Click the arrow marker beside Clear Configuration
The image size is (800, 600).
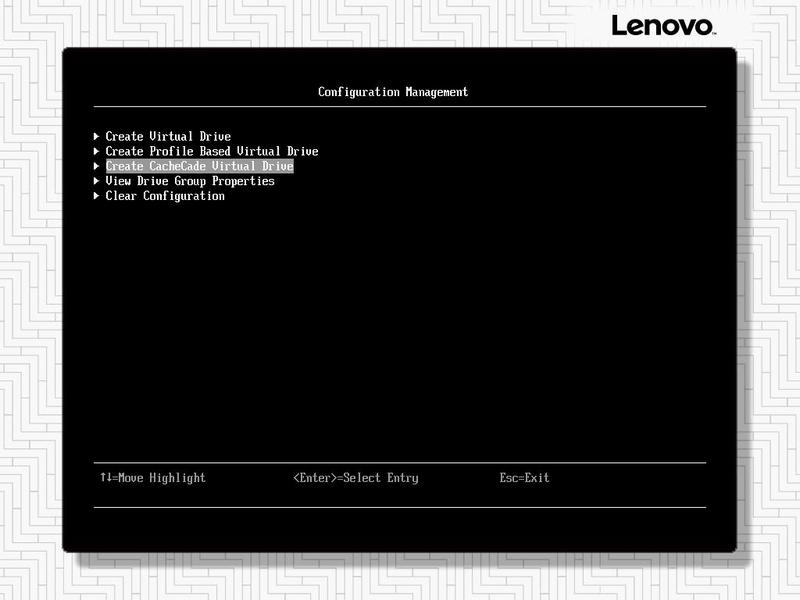97,196
